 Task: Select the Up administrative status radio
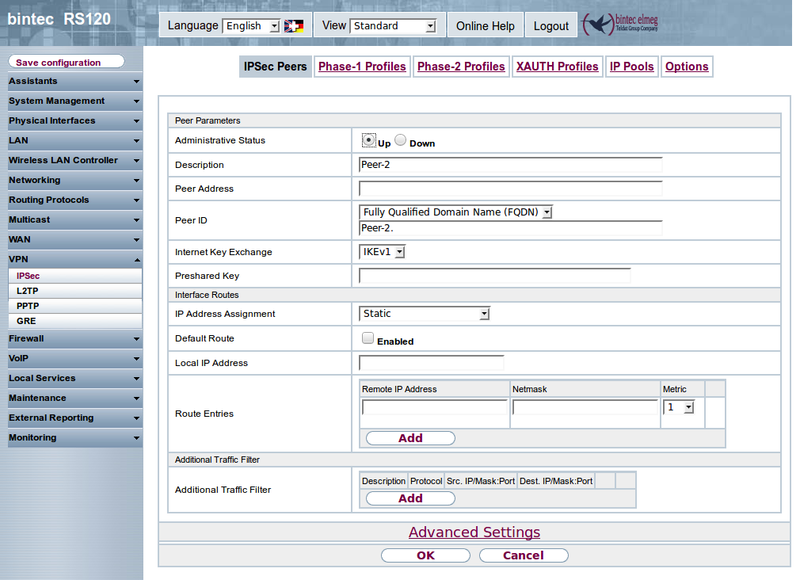click(368, 141)
